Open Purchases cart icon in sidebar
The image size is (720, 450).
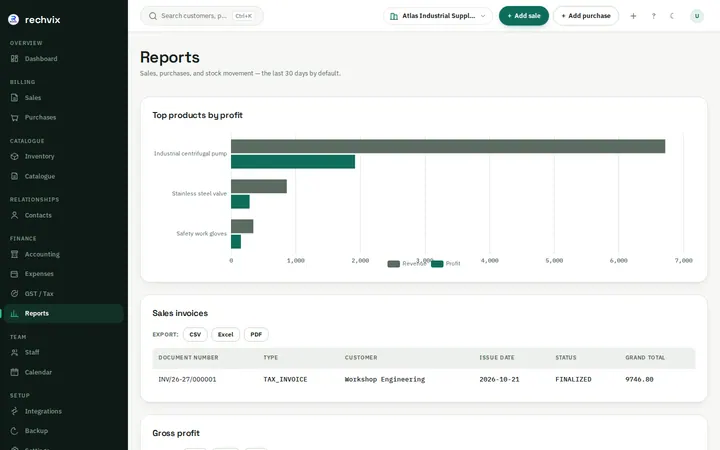pyautogui.click(x=15, y=117)
